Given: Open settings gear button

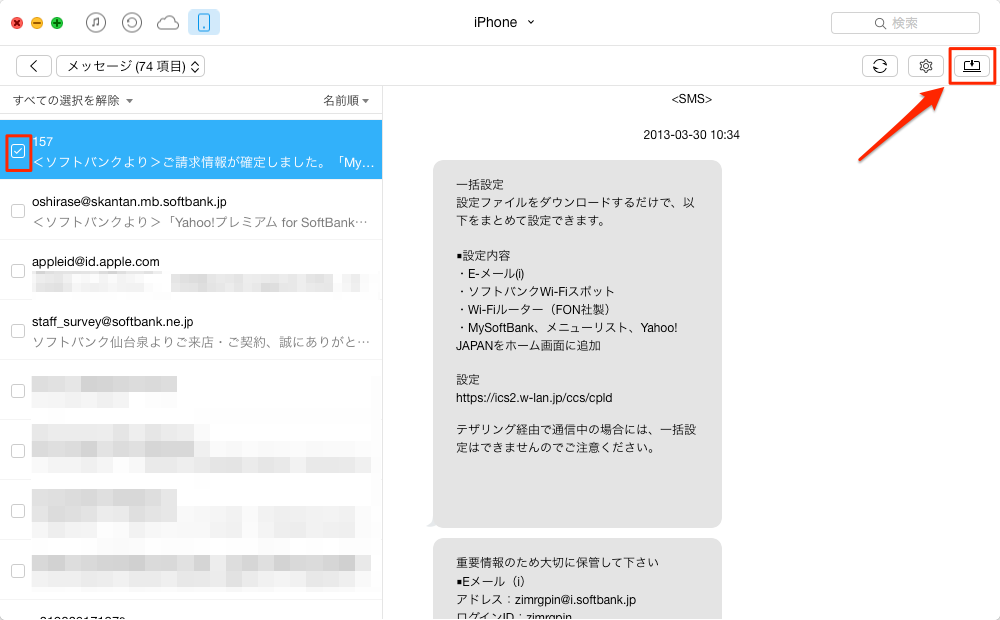Looking at the screenshot, I should click(x=926, y=66).
